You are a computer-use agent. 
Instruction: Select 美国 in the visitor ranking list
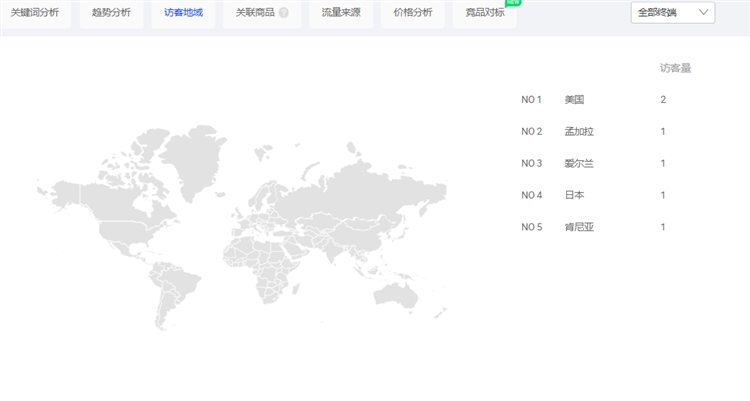click(x=574, y=100)
